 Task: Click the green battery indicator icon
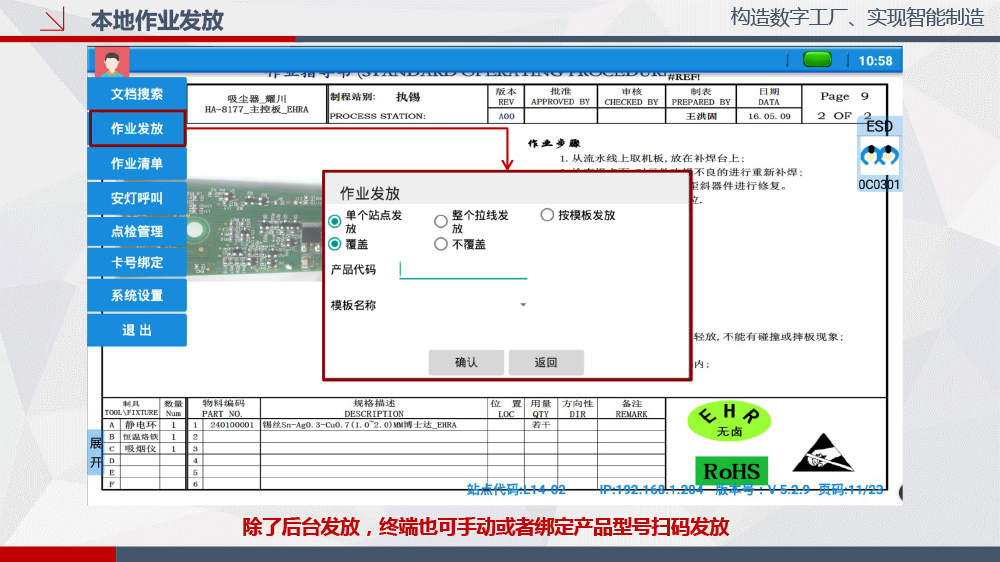(x=817, y=60)
